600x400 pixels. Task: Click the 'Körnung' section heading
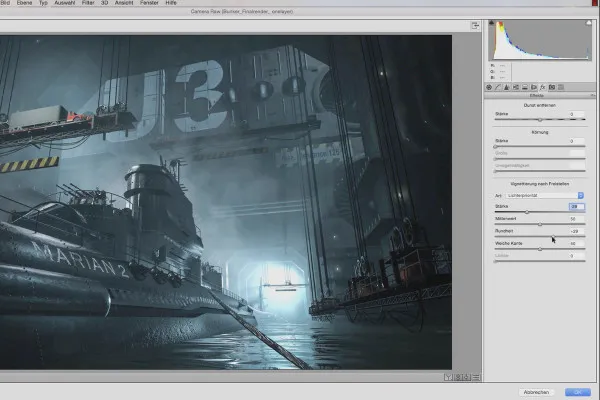point(540,132)
